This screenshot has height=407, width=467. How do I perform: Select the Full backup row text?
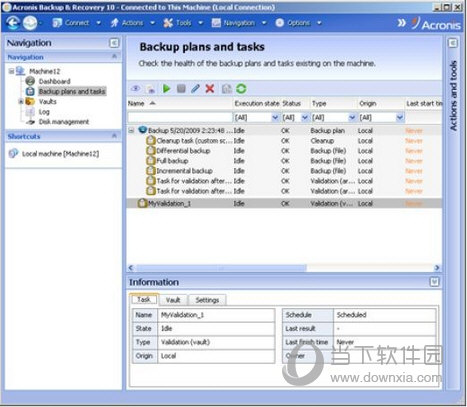[x=172, y=161]
